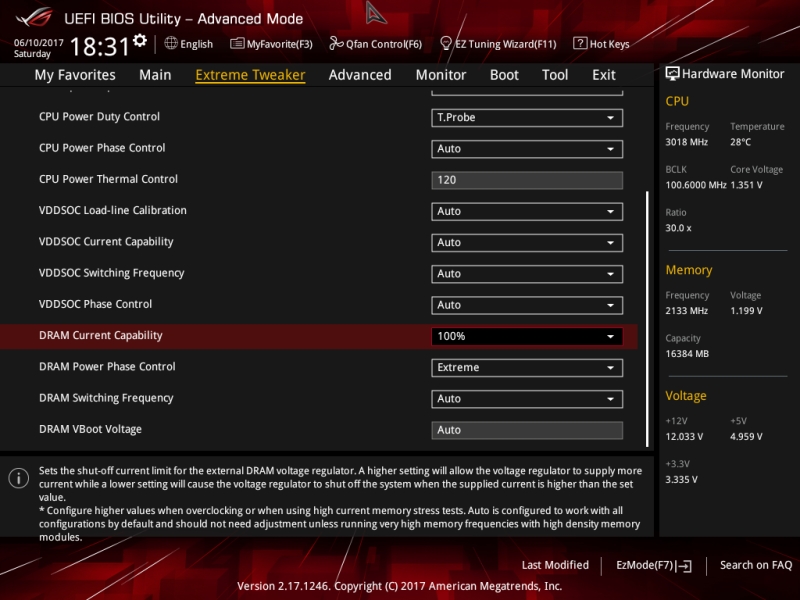Click CPU frequency 3018 MHz value
800x600 pixels.
click(x=687, y=142)
